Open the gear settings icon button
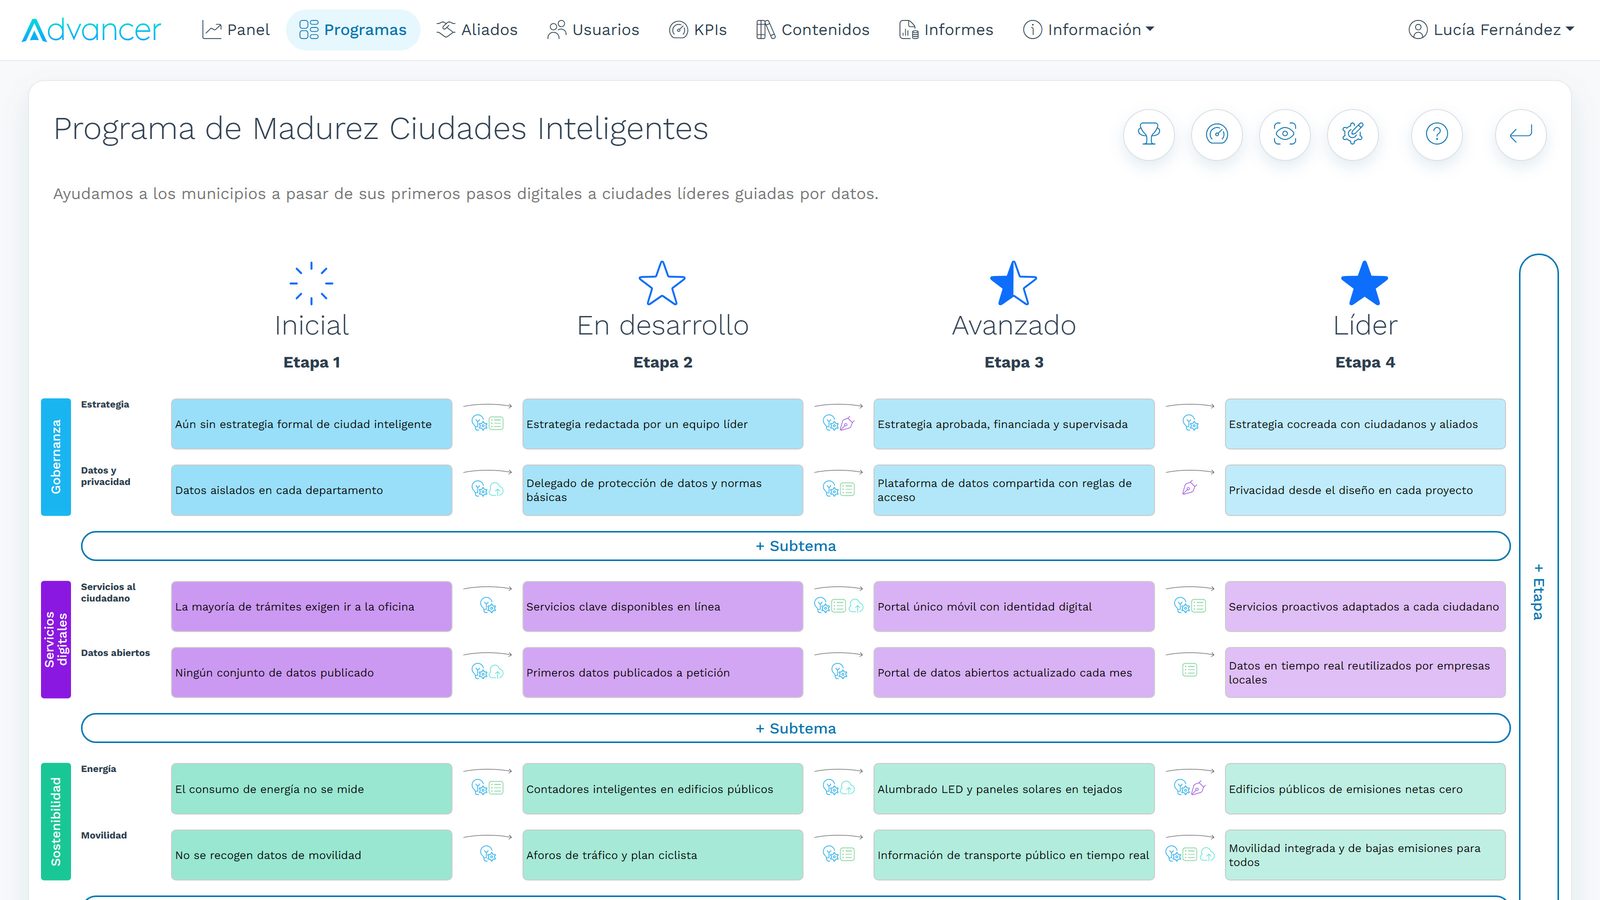The width and height of the screenshot is (1600, 900). [1353, 134]
